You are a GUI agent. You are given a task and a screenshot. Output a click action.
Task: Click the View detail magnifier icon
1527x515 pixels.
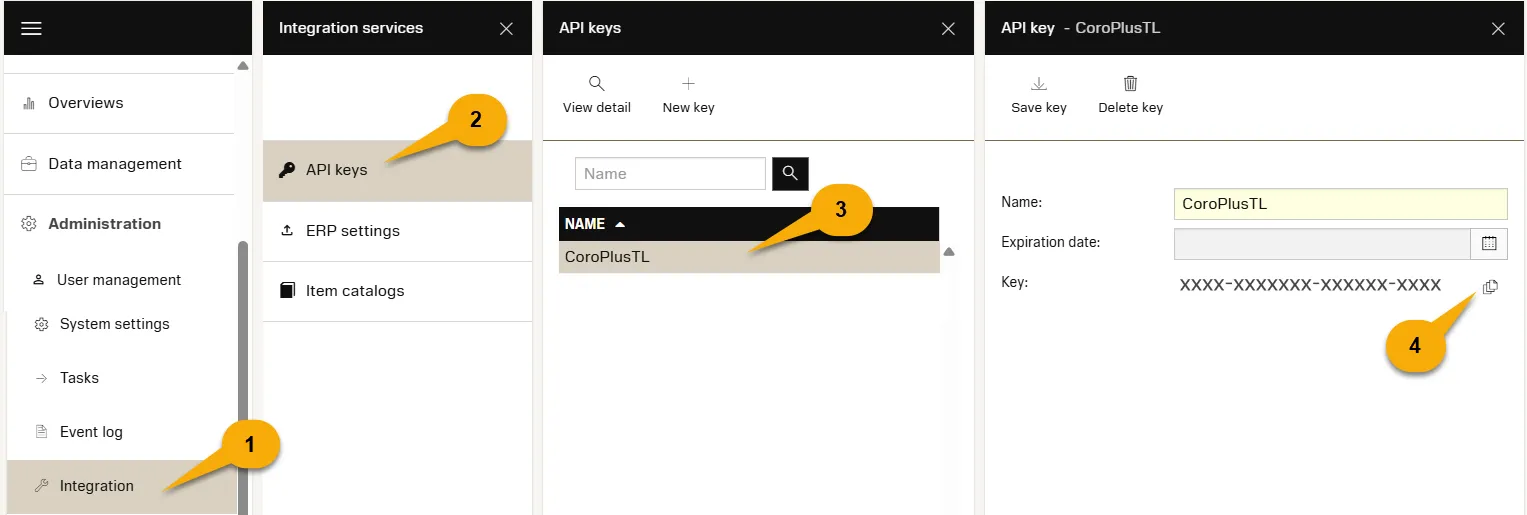tap(596, 84)
